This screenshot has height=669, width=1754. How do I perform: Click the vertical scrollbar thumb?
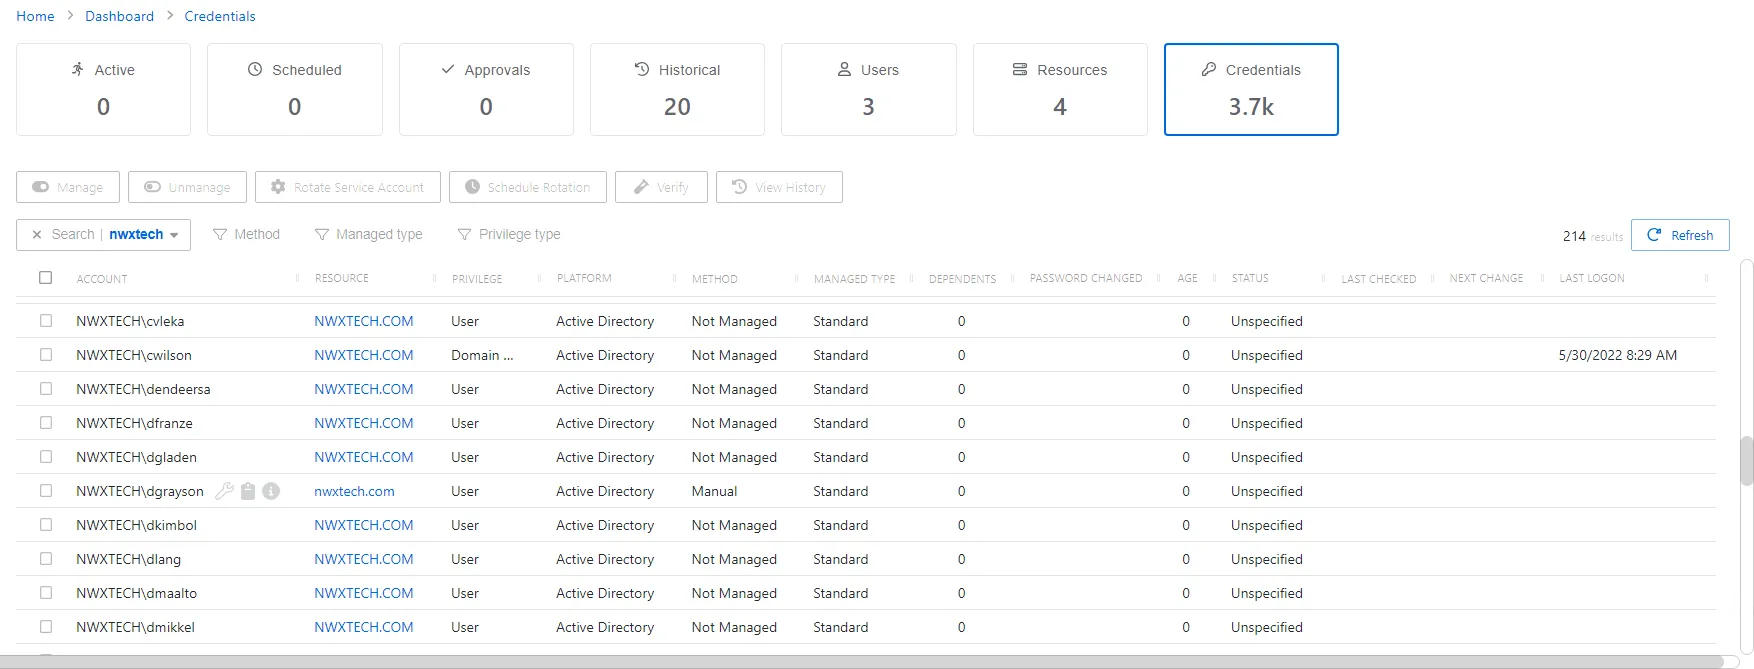tap(1746, 460)
